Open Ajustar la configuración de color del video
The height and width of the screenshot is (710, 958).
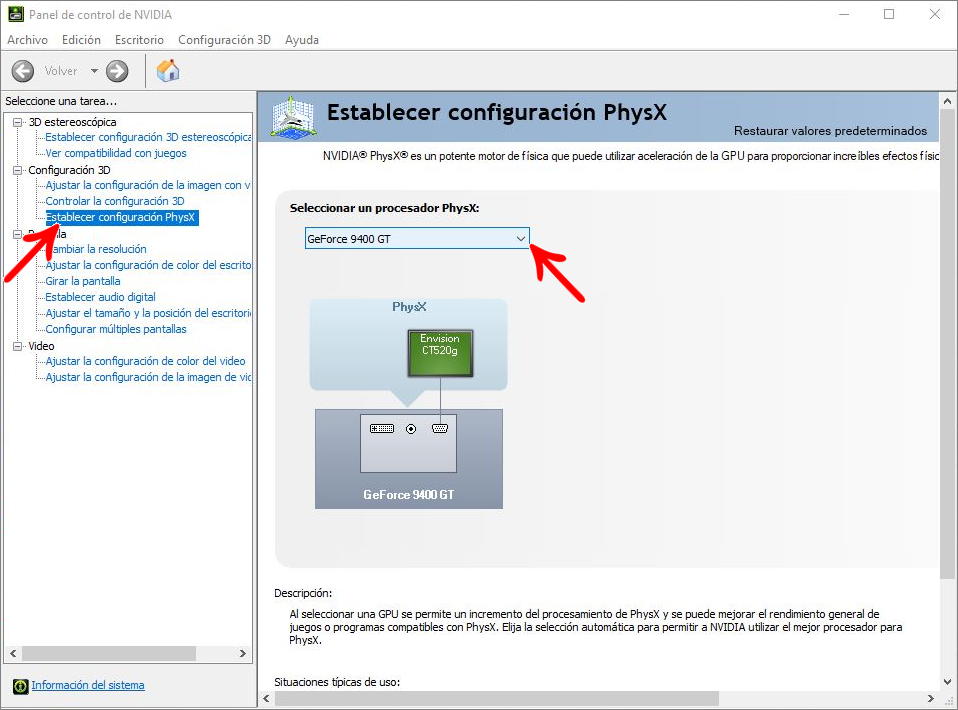(145, 361)
